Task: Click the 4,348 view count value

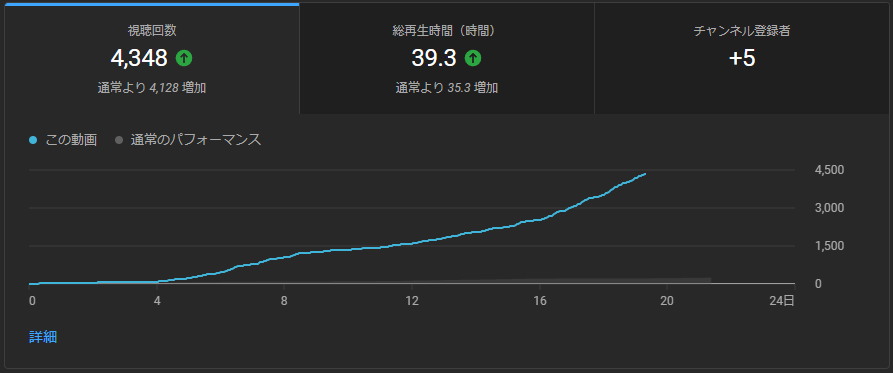Action: [x=139, y=58]
